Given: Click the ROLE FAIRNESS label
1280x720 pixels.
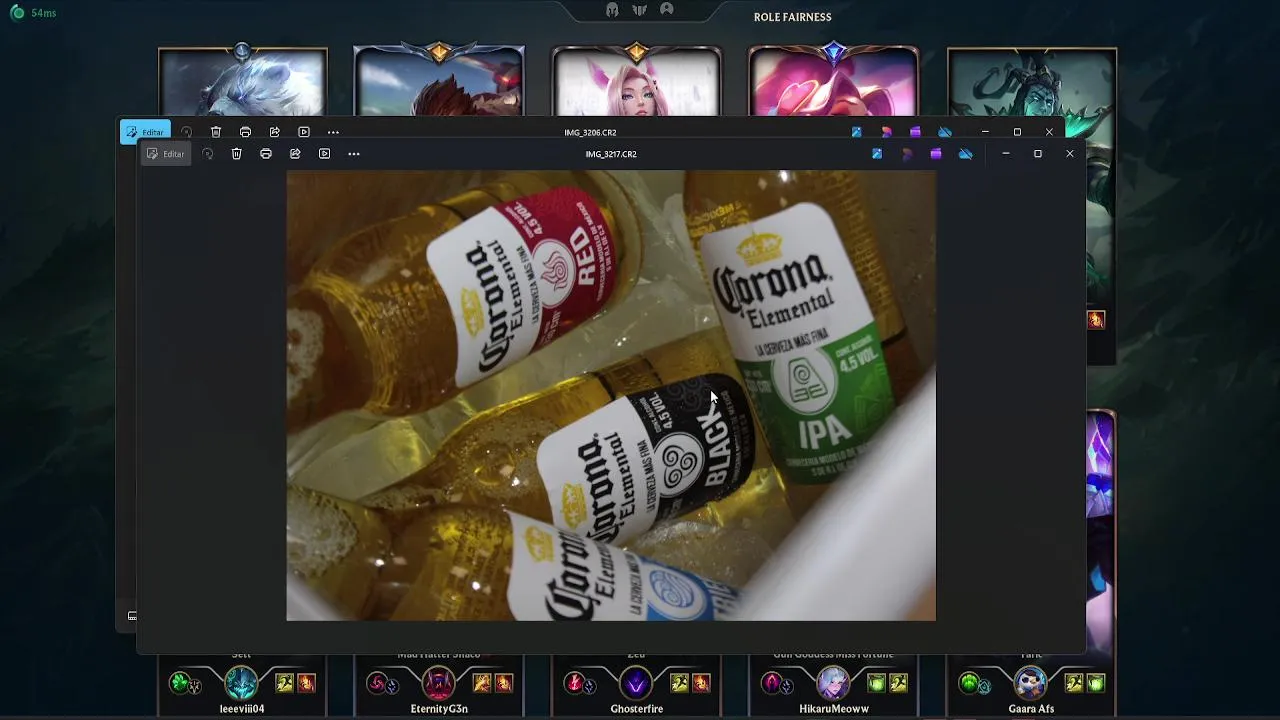Looking at the screenshot, I should (x=793, y=17).
